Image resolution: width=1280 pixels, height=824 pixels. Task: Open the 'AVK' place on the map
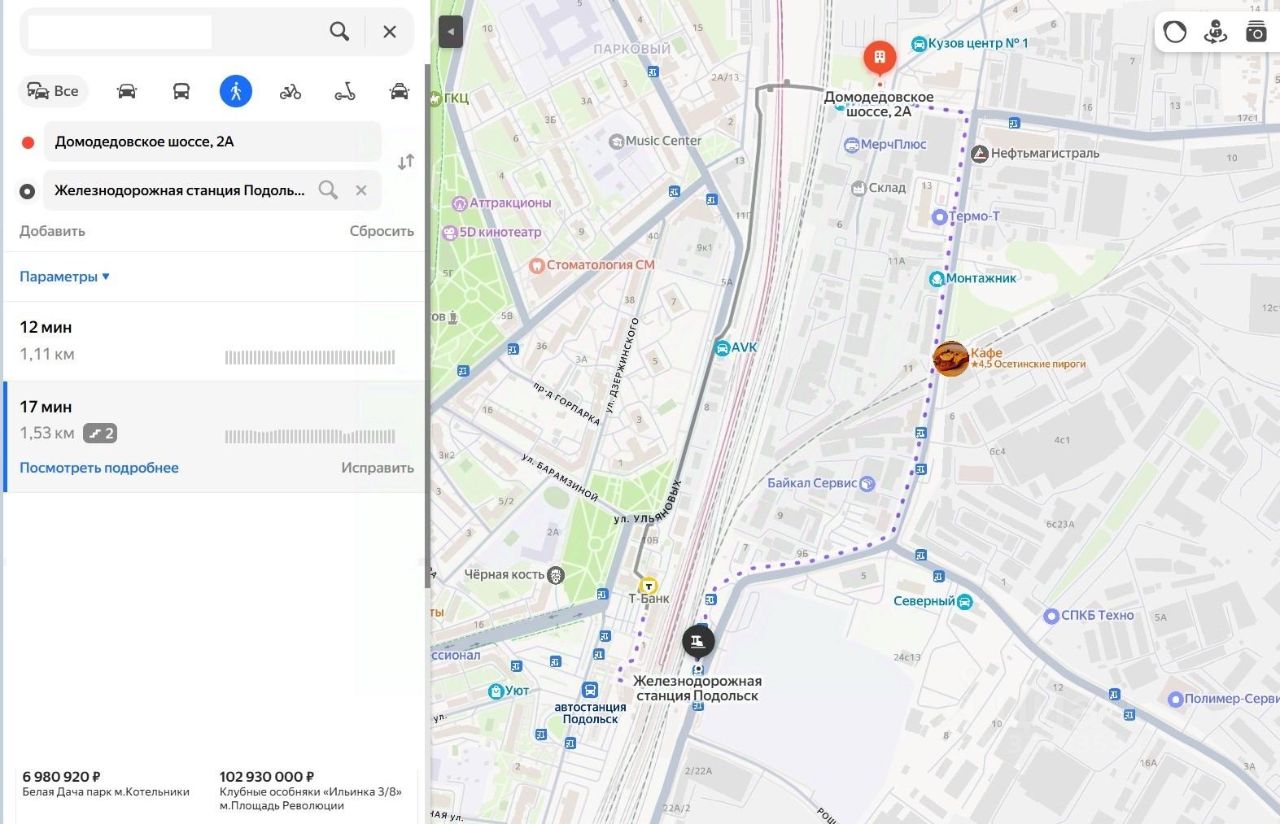pyautogui.click(x=735, y=347)
